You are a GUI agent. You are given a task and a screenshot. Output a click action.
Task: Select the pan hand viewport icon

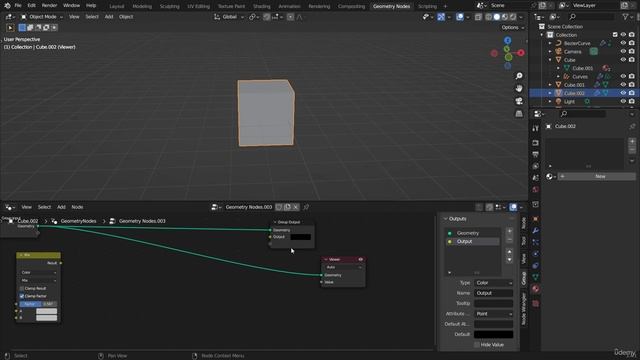click(519, 88)
